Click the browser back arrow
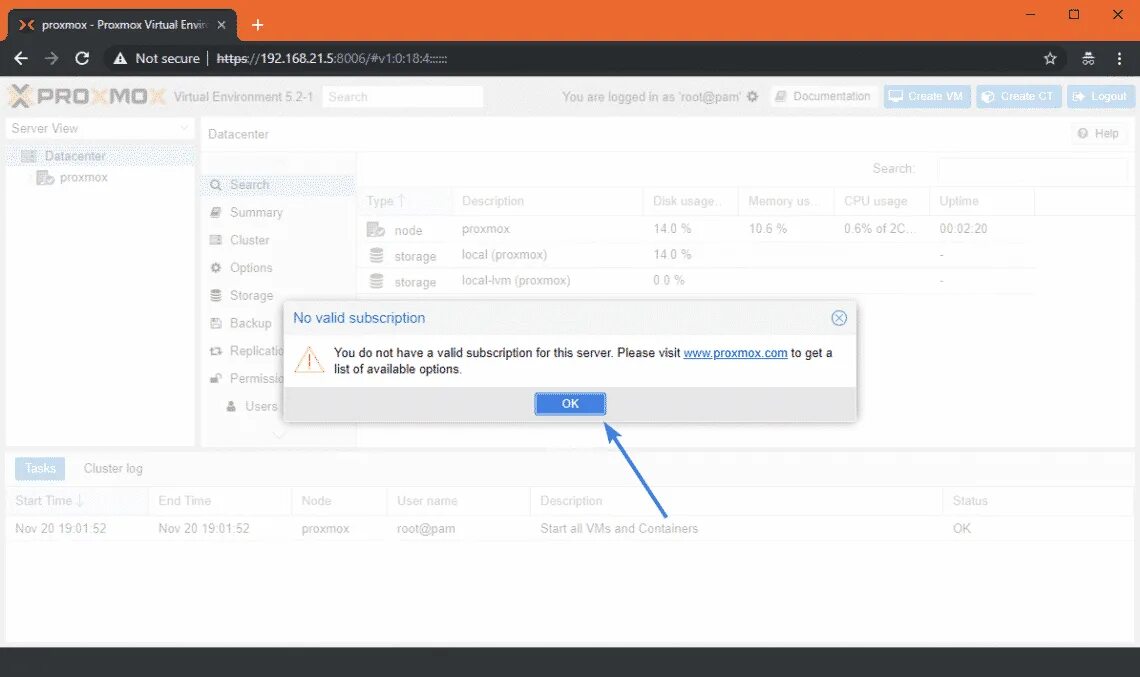 (21, 58)
